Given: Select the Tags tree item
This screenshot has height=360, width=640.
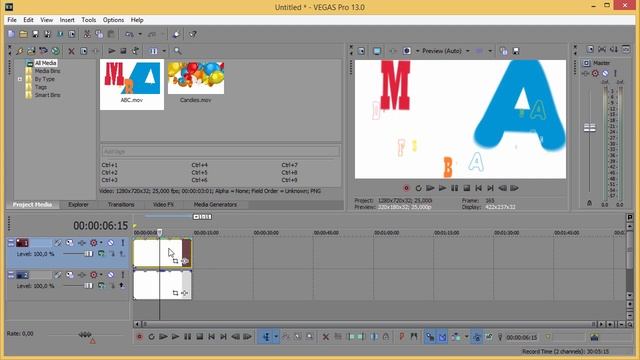Looking at the screenshot, I should coord(40,87).
